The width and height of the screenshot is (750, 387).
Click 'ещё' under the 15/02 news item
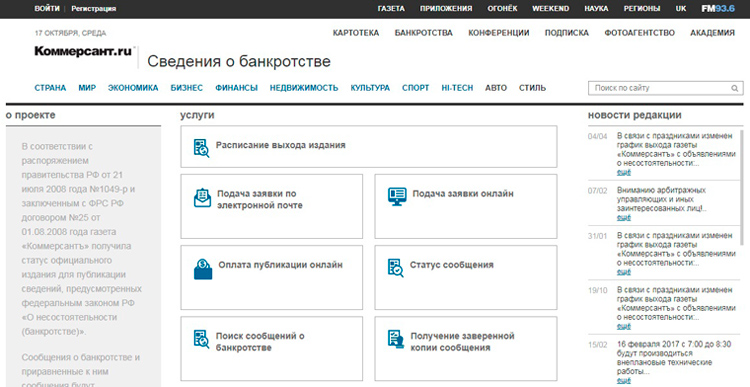click(x=624, y=380)
